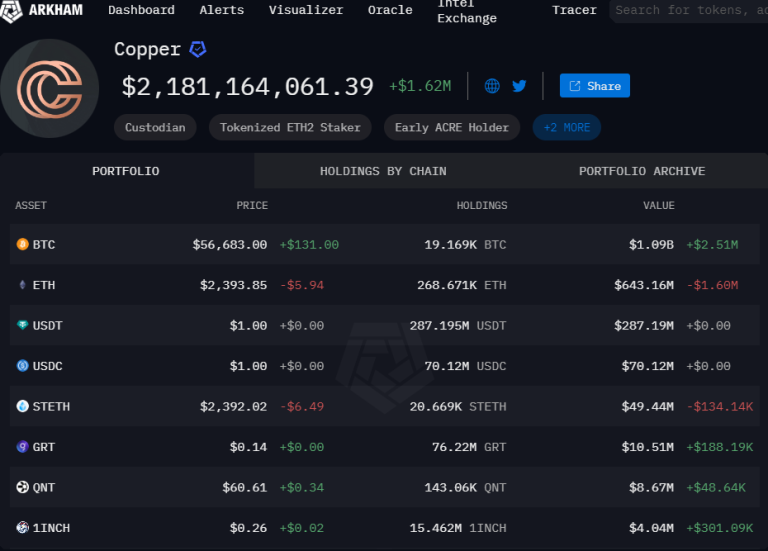Open Copper's website via globe icon
The height and width of the screenshot is (551, 768).
pyautogui.click(x=492, y=86)
